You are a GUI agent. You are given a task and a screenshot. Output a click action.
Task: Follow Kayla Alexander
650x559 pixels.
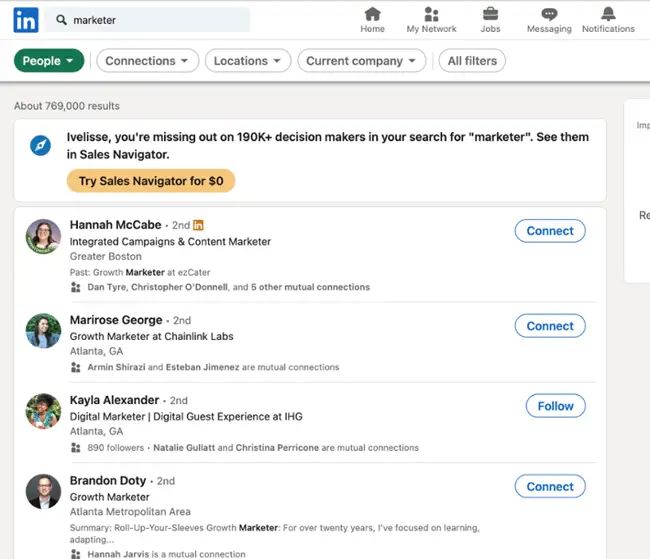click(x=555, y=406)
